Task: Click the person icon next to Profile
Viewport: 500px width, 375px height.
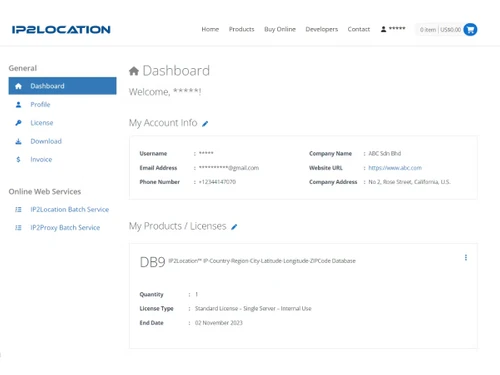Action: (18, 105)
